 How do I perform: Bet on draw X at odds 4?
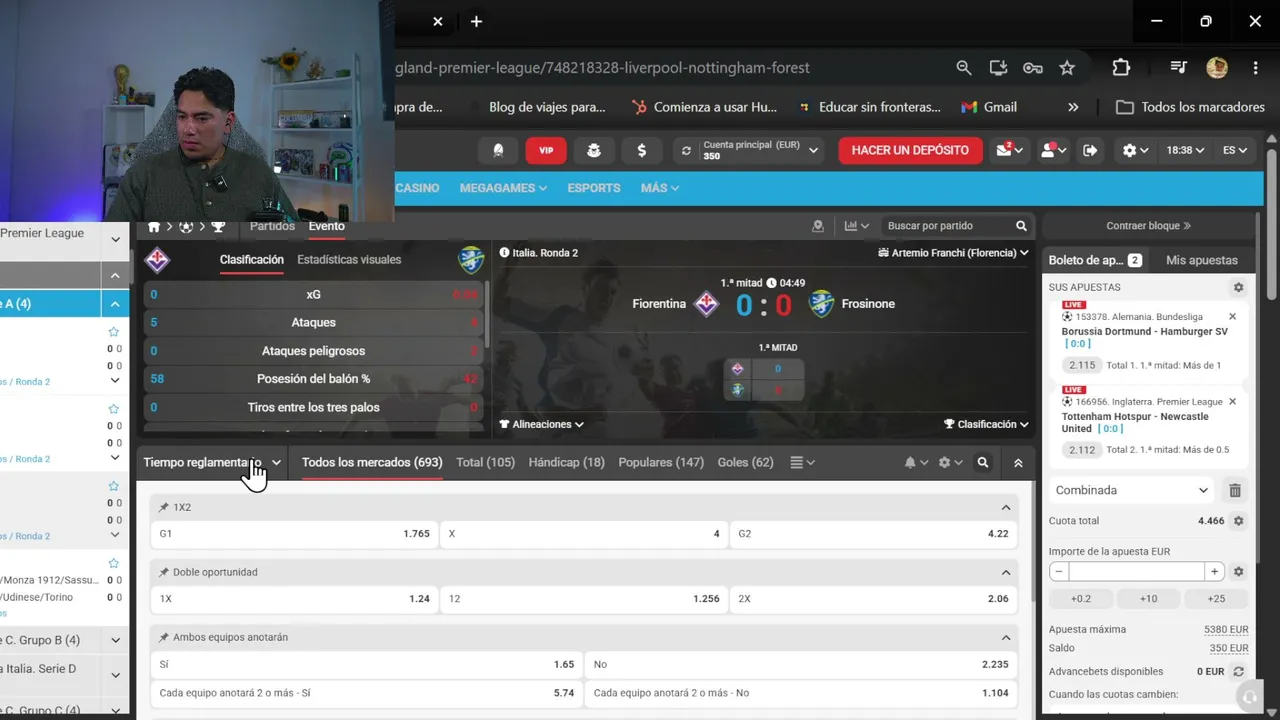click(584, 534)
